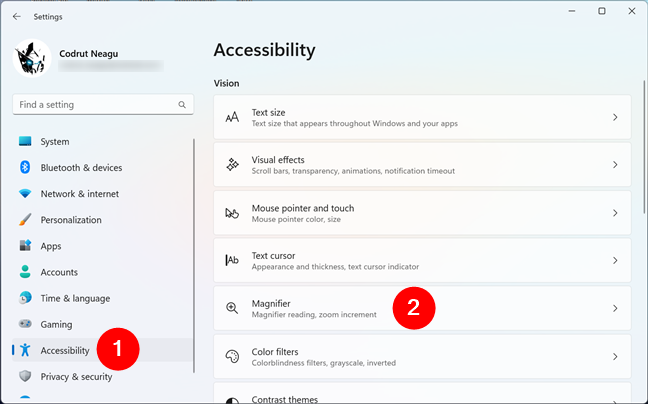This screenshot has width=648, height=404.
Task: Click the Personalization paintbrush icon
Action: click(x=25, y=220)
